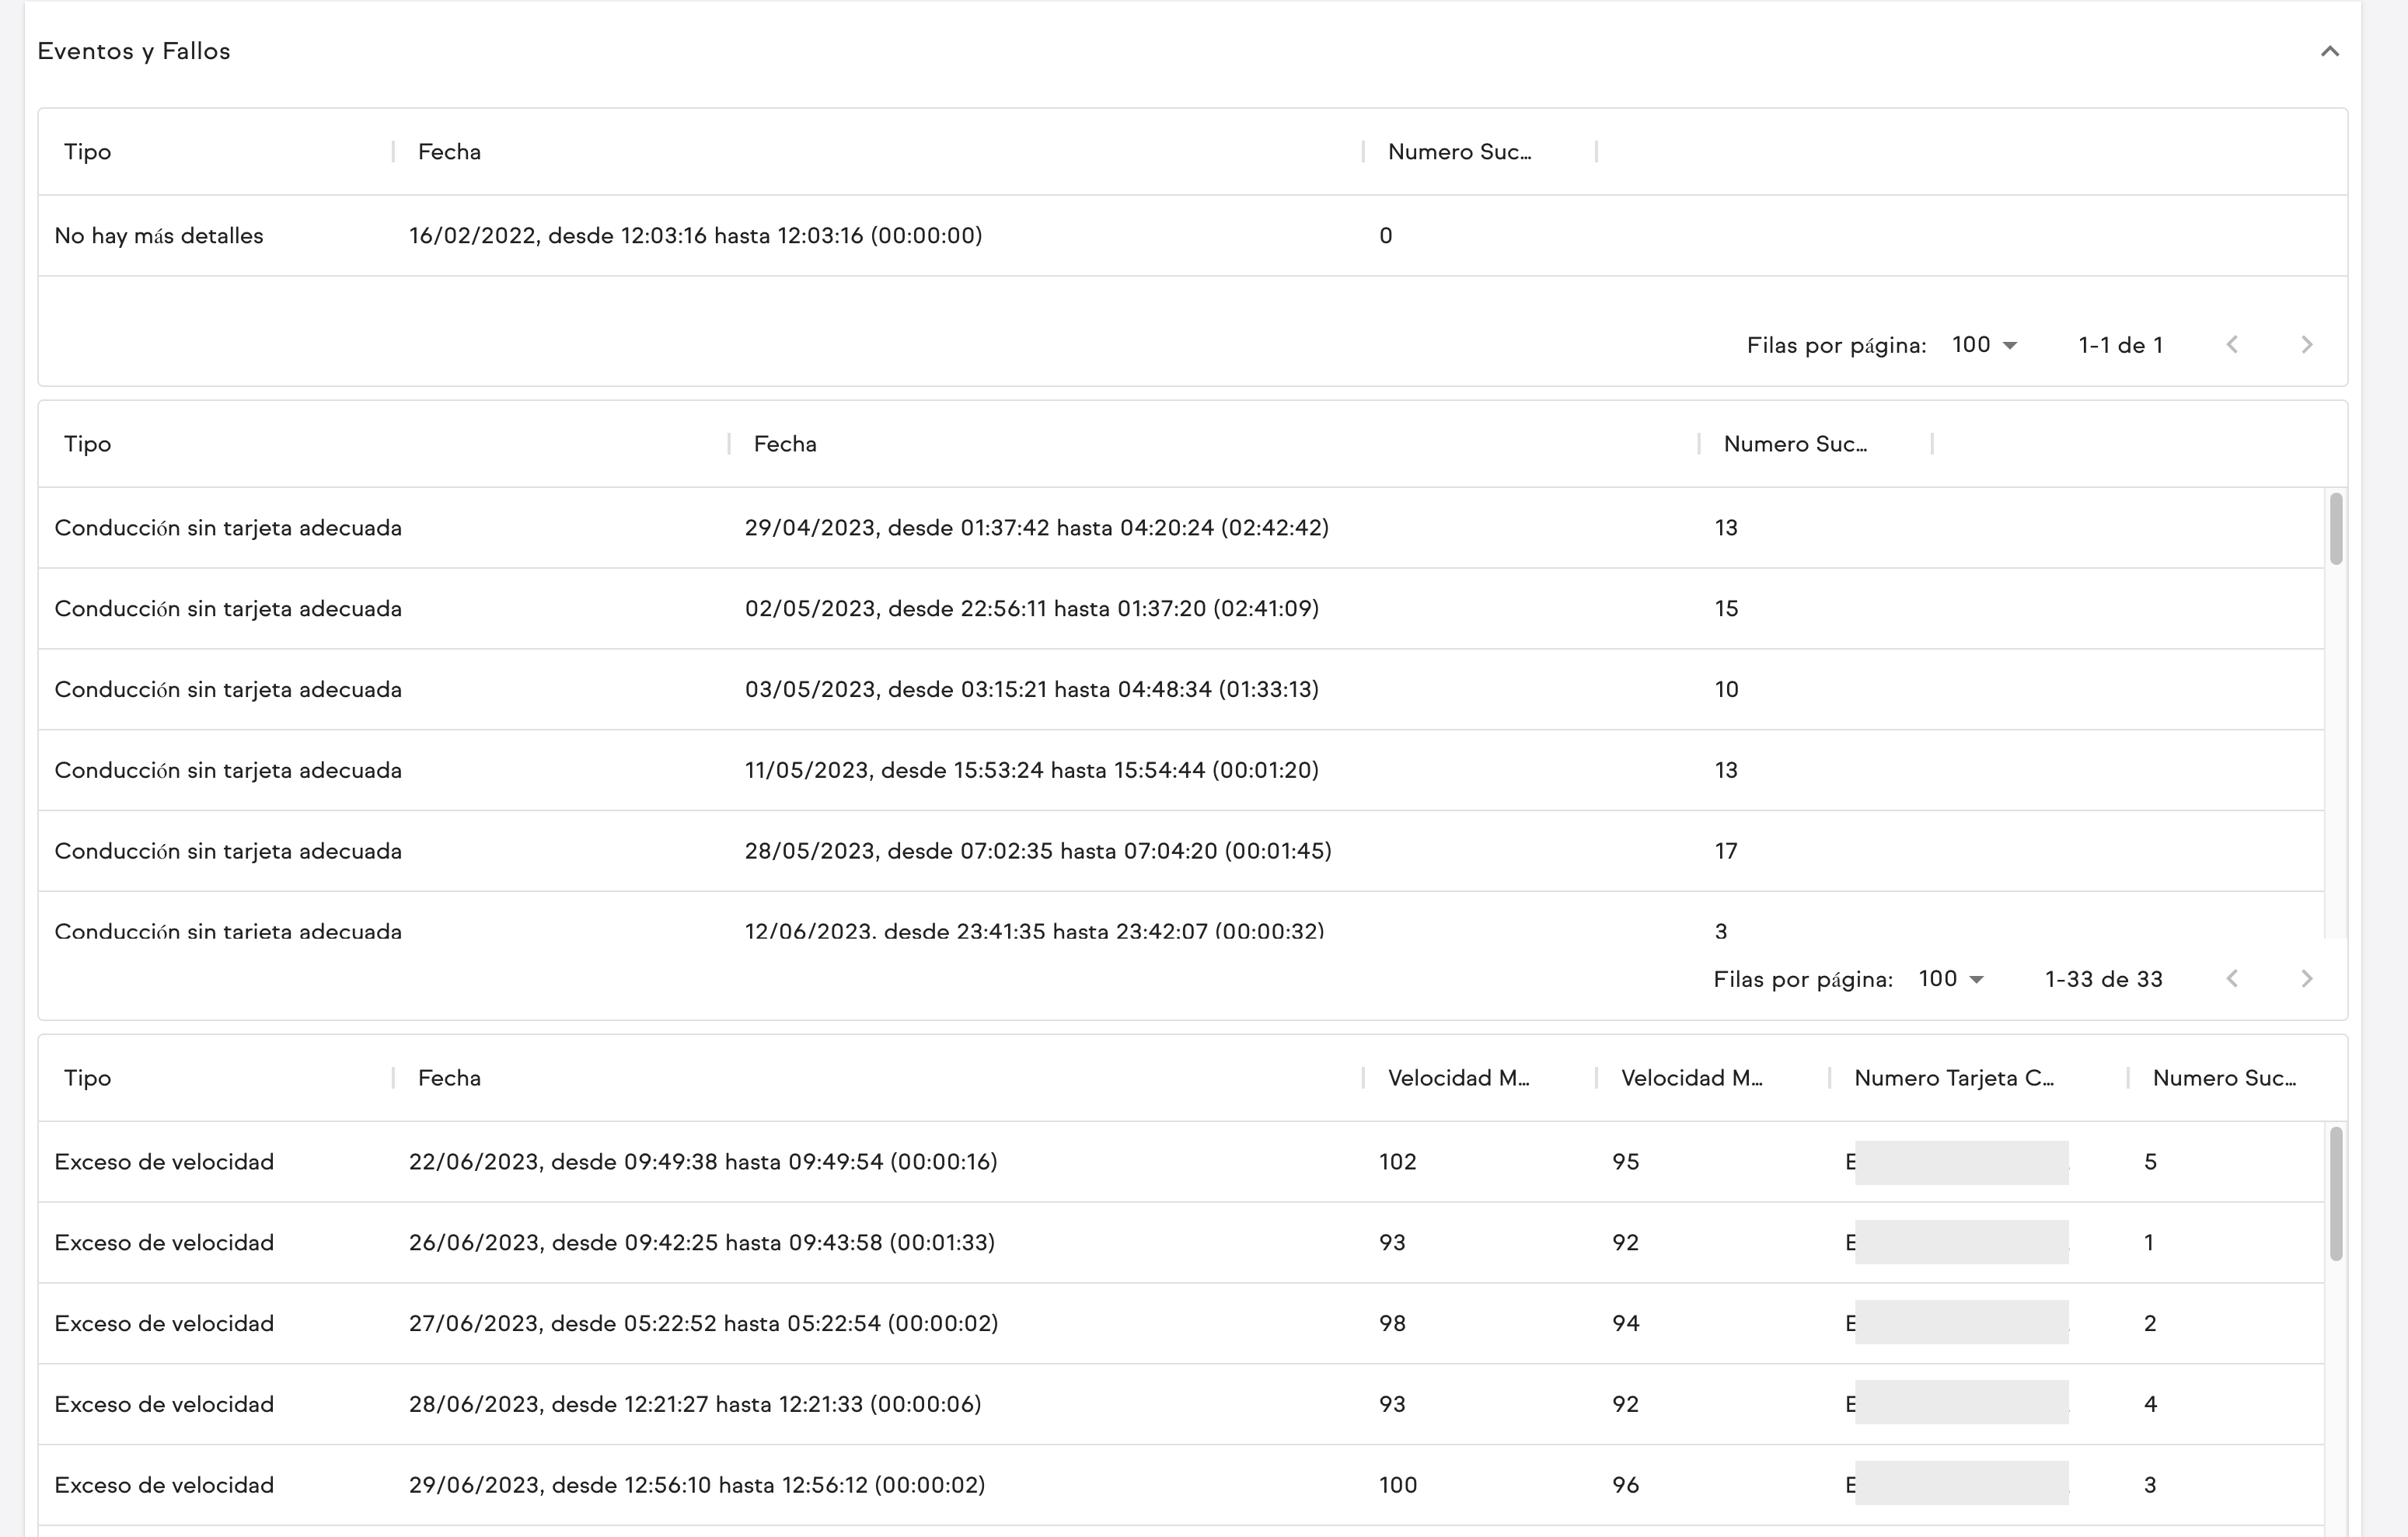The height and width of the screenshot is (1537, 2408).
Task: Sort first table by Fecha column
Action: point(449,152)
